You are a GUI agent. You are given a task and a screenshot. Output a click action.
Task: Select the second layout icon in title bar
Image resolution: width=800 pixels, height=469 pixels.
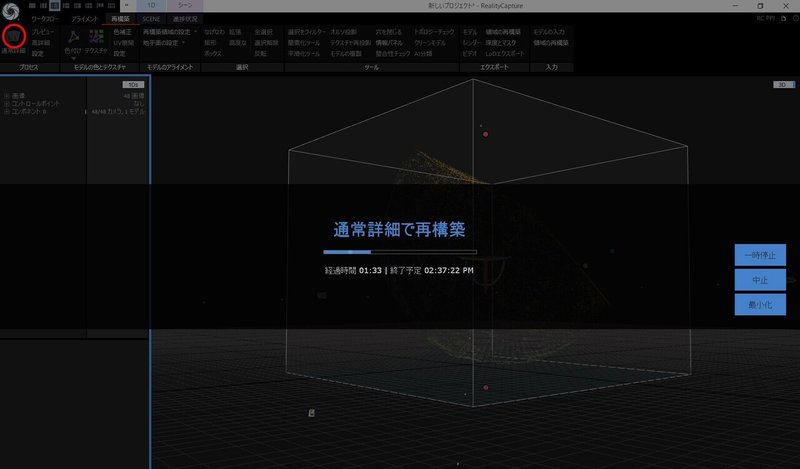43,6
